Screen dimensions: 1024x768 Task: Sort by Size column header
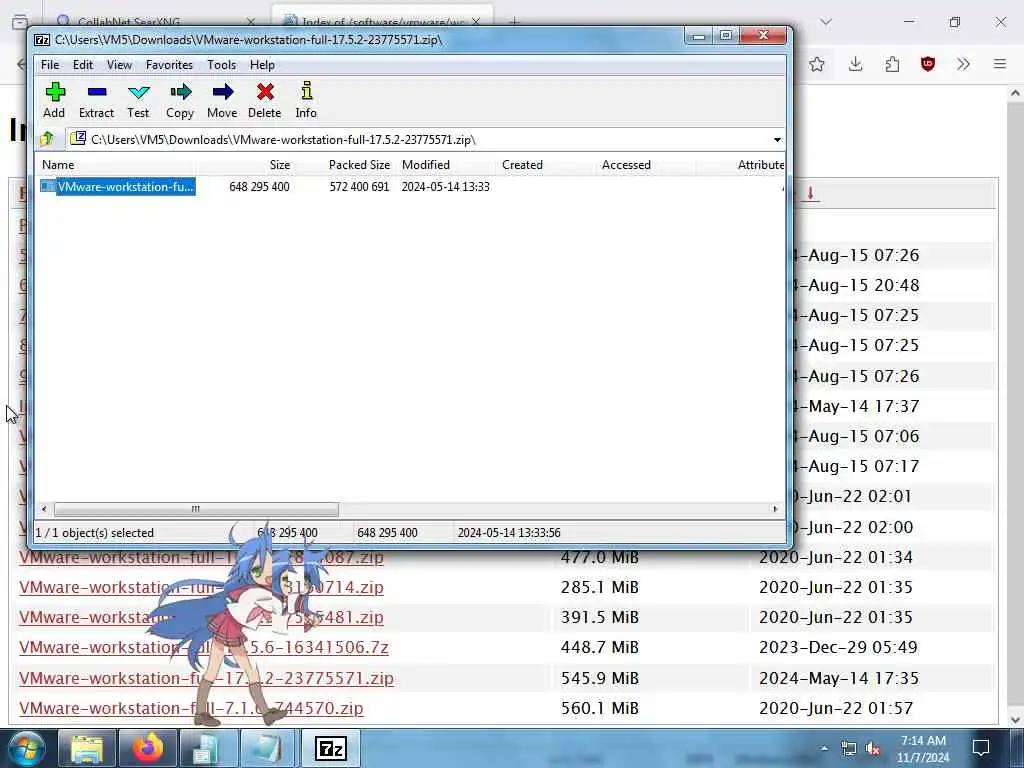tap(245, 165)
